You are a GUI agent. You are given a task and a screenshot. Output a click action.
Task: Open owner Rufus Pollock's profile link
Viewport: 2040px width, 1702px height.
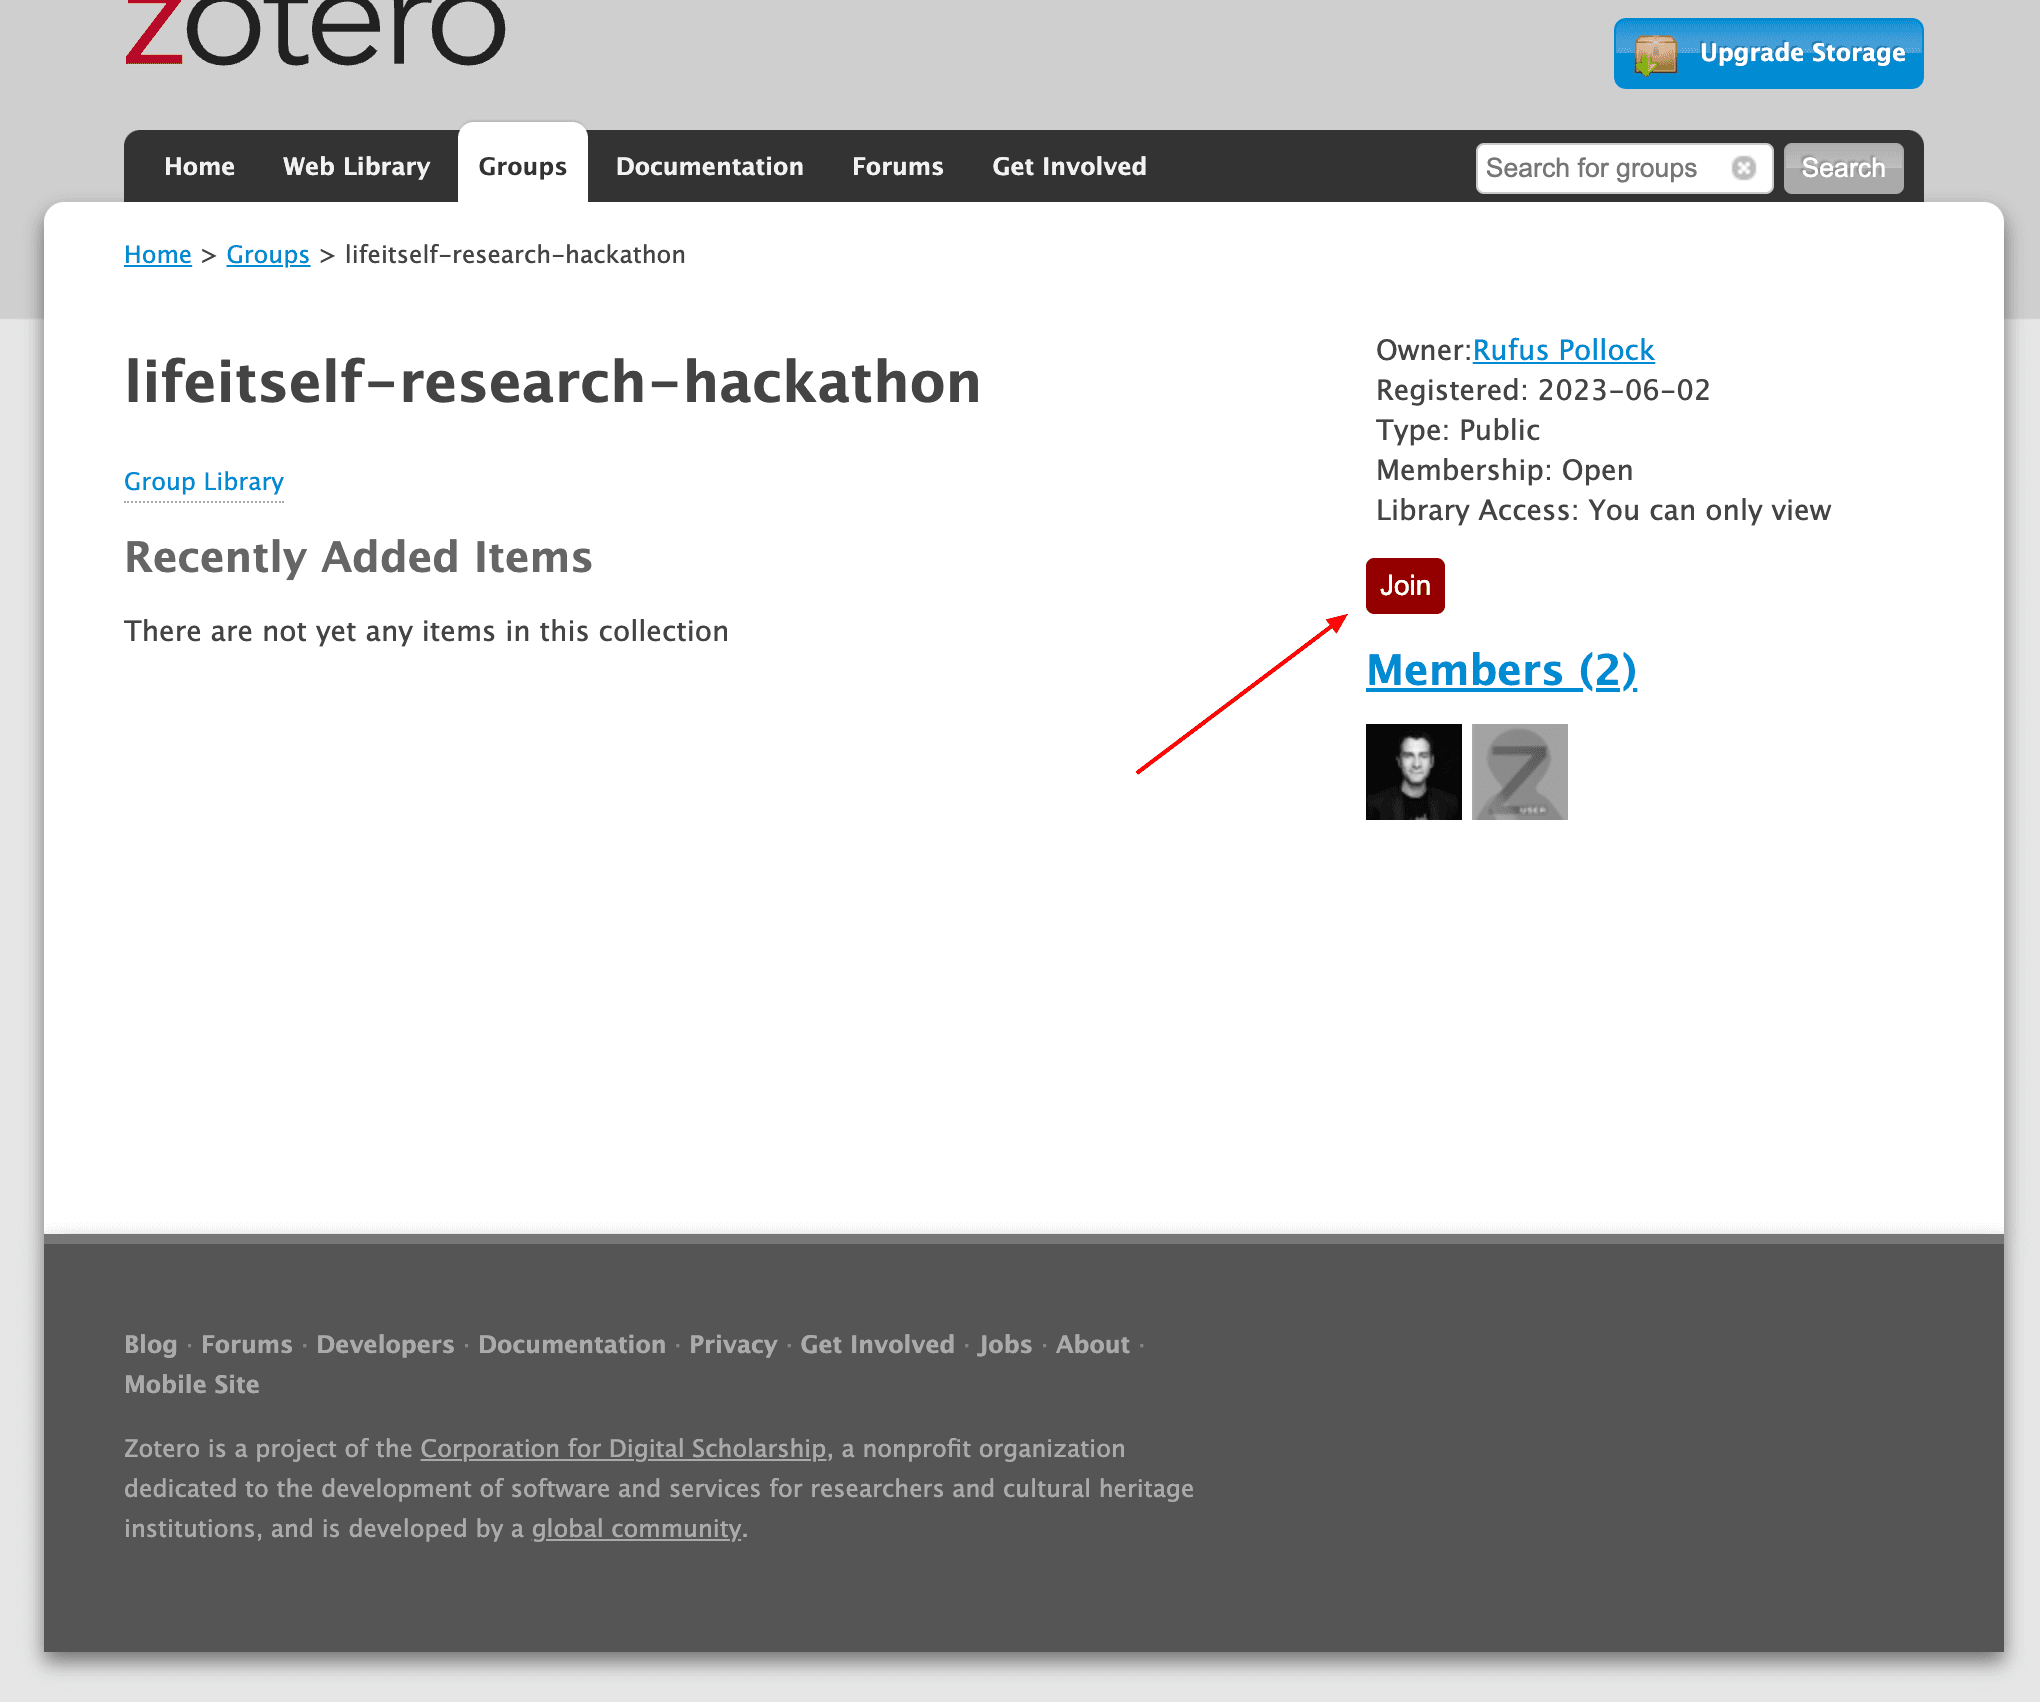(x=1563, y=350)
